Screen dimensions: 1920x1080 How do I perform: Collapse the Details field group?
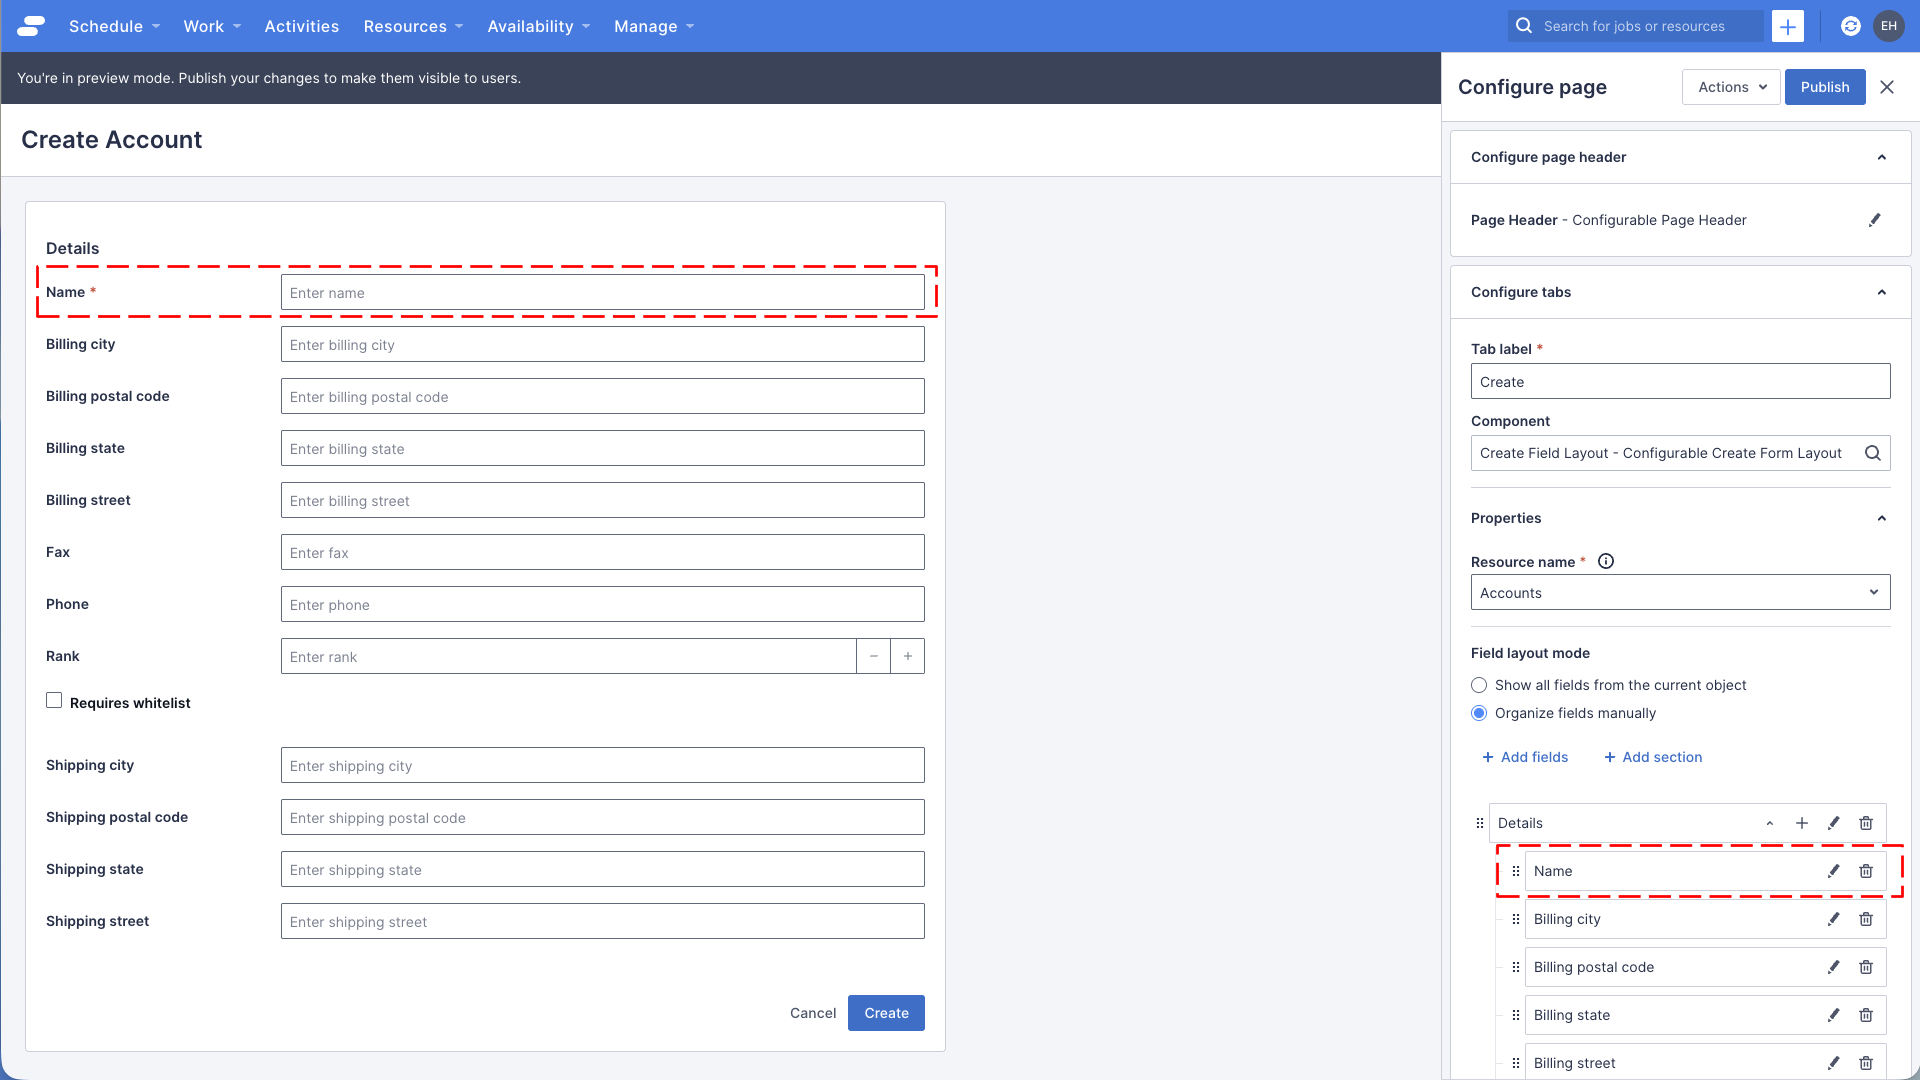click(1770, 823)
